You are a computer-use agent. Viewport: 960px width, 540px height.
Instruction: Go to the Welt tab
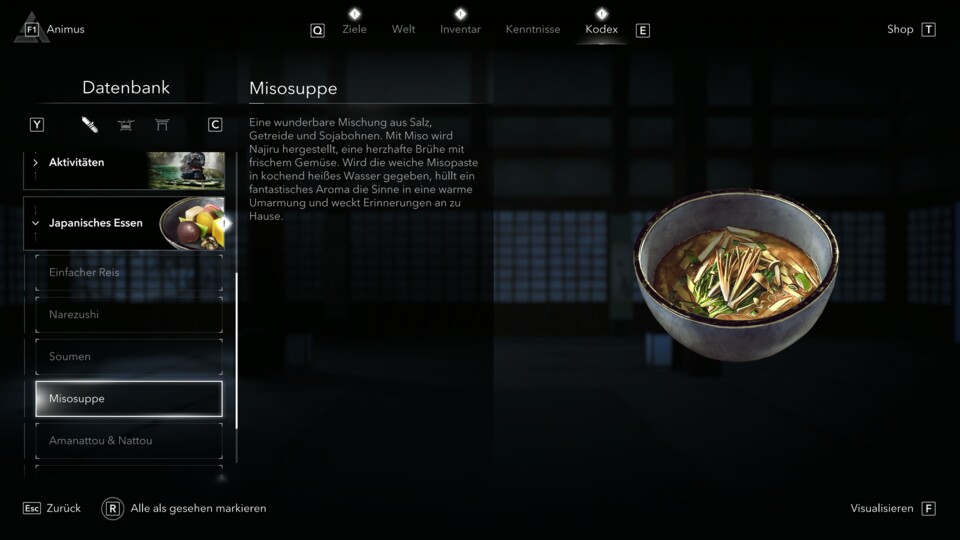tap(403, 29)
